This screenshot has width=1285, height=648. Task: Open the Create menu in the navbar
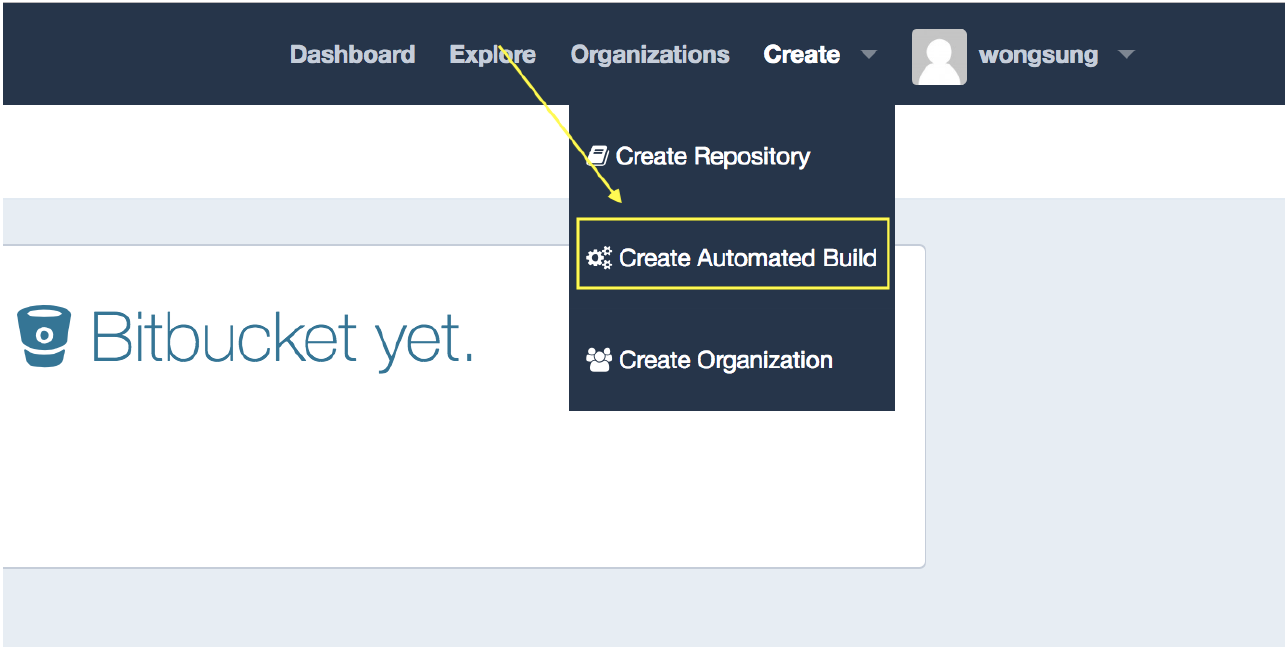tap(801, 54)
